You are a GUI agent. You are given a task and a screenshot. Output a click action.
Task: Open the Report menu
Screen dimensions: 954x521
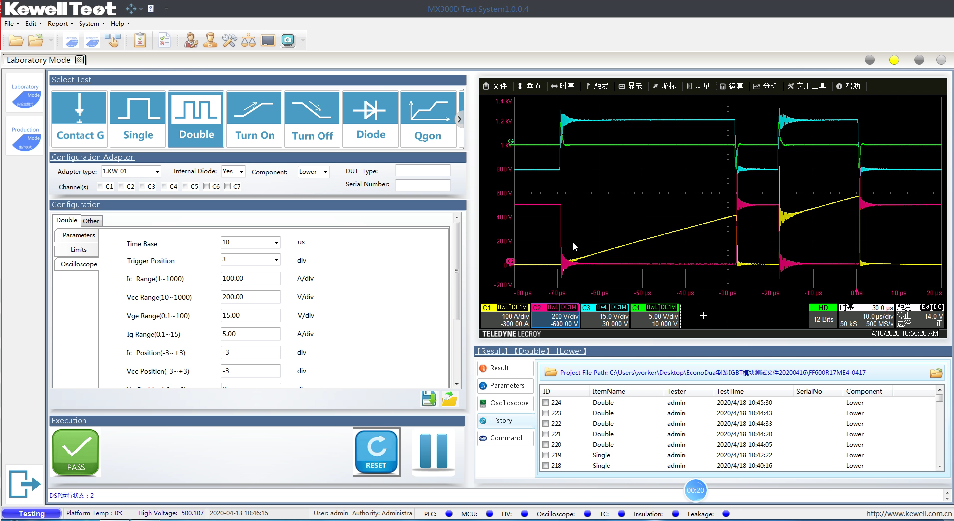pos(58,22)
